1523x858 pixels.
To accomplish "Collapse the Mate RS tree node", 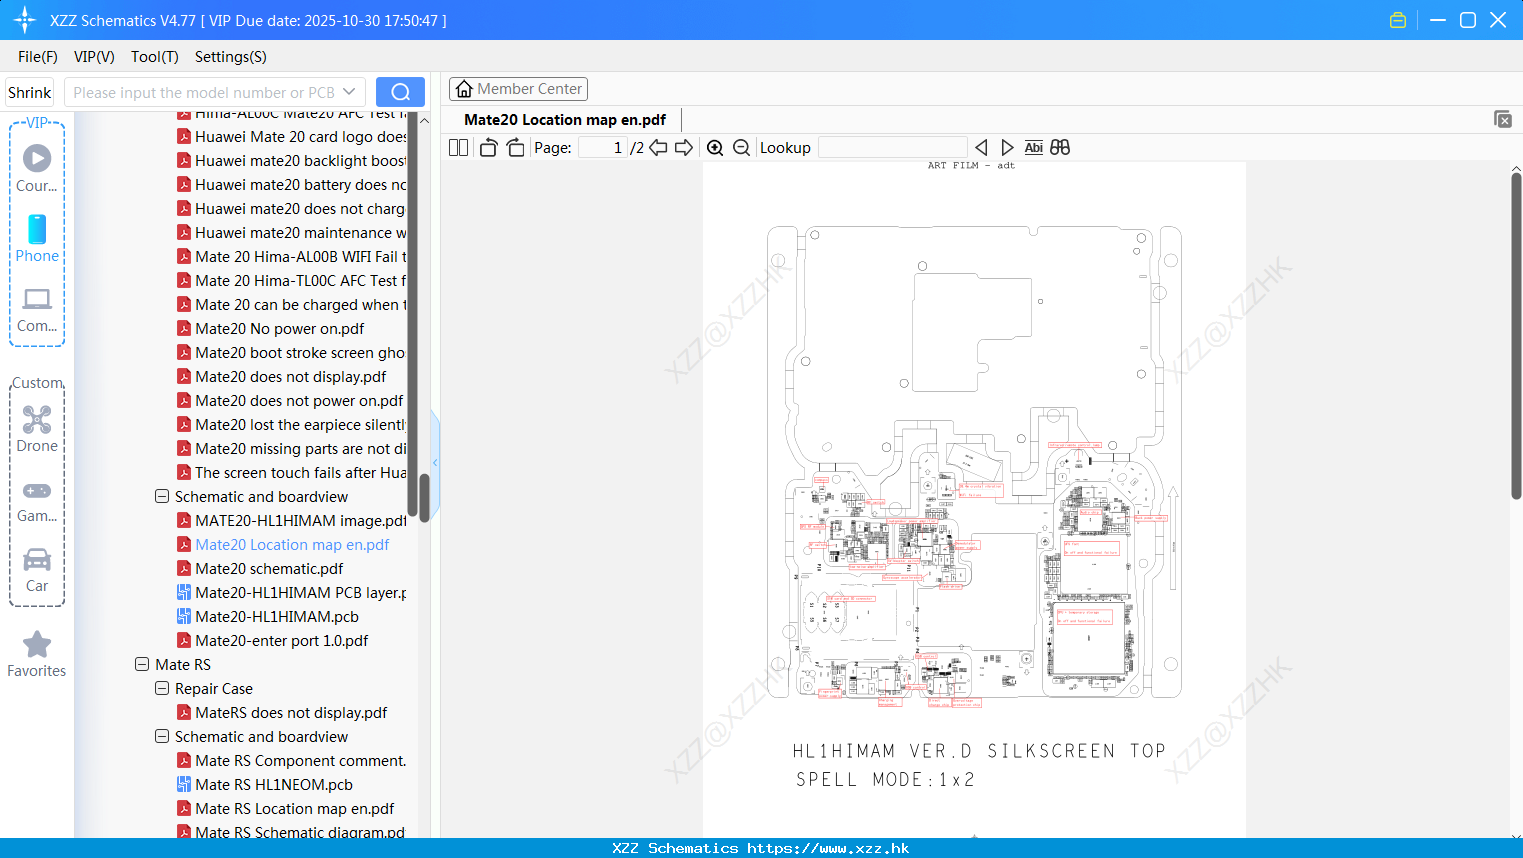I will pos(142,664).
